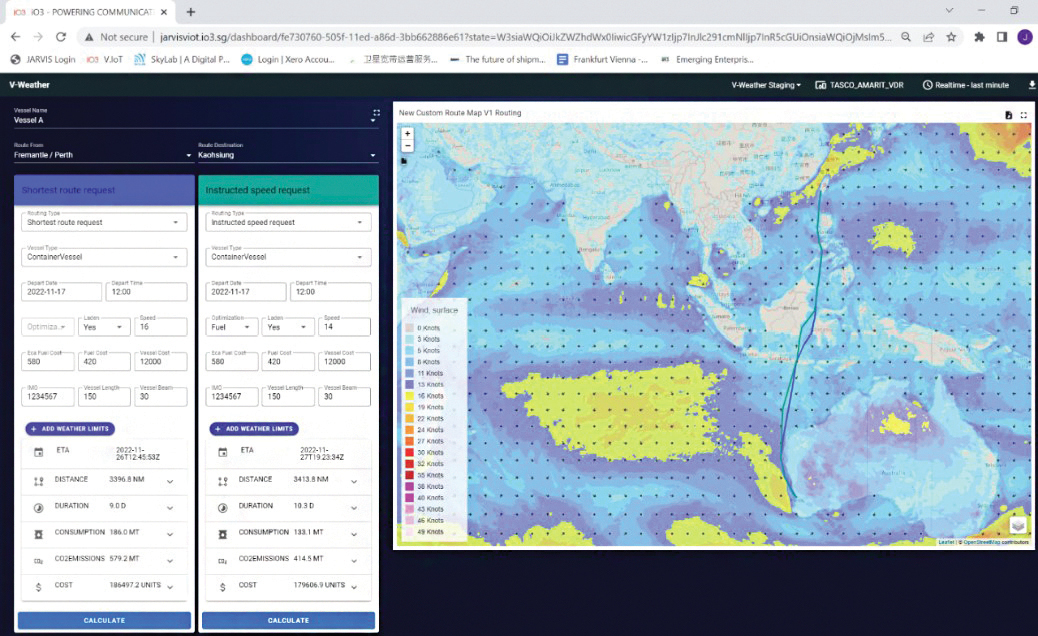Click ADD WEATHER LIMITS in the instructed speed panel

[x=254, y=429]
